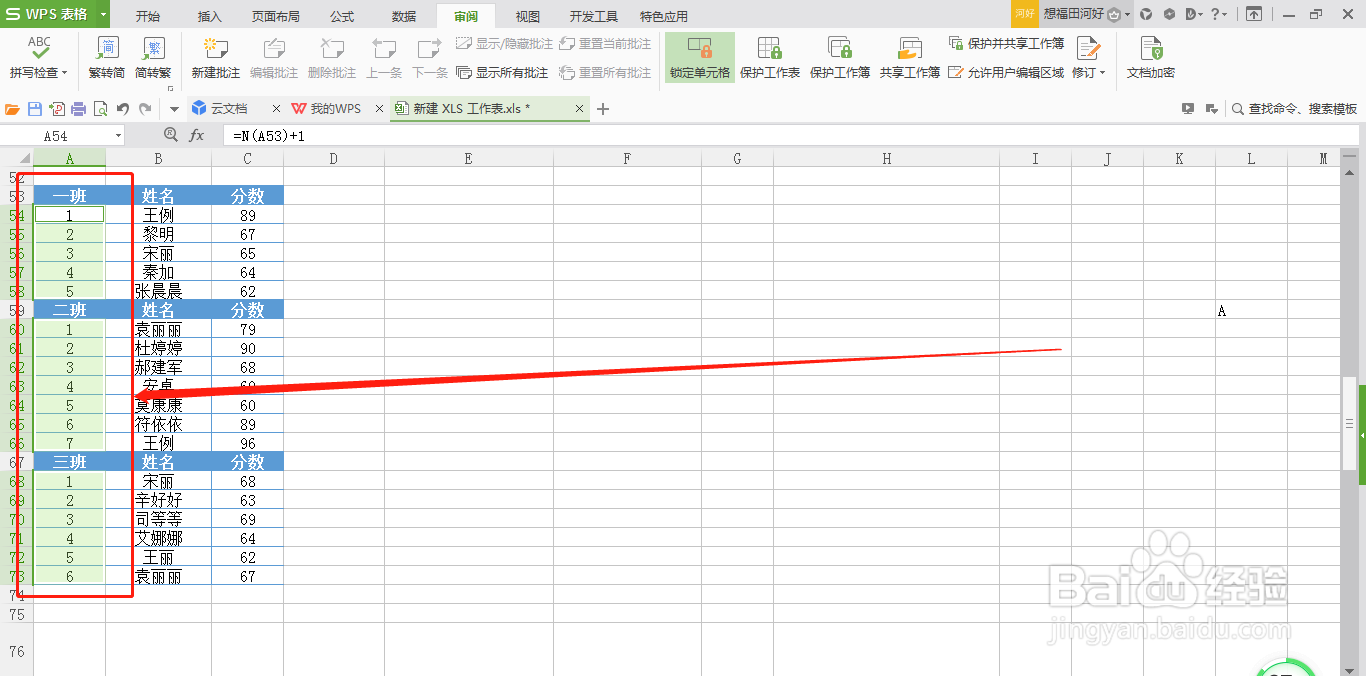Select the cell 三班
Screen dimensions: 1366x676
69,463
